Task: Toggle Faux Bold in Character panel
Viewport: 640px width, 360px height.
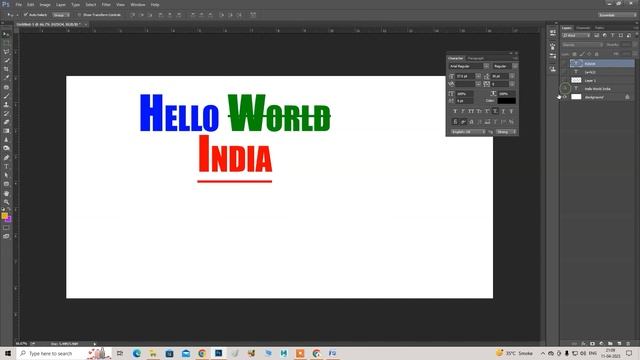Action: coord(455,111)
